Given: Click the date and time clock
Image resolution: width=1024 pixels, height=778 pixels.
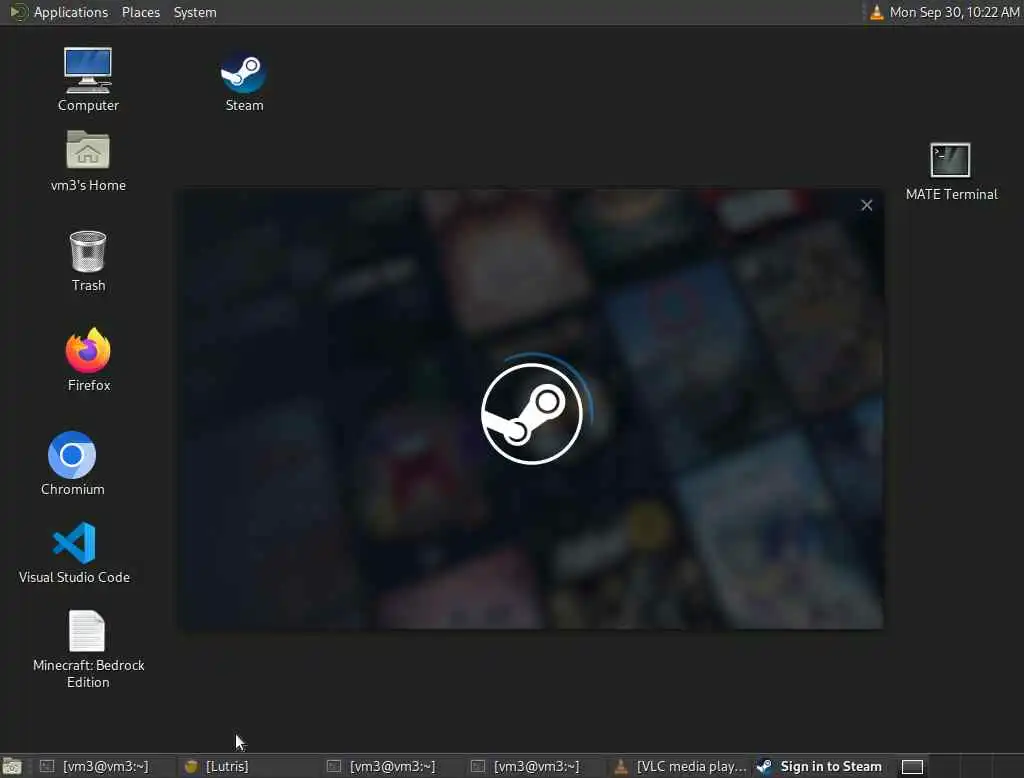Looking at the screenshot, I should [954, 12].
